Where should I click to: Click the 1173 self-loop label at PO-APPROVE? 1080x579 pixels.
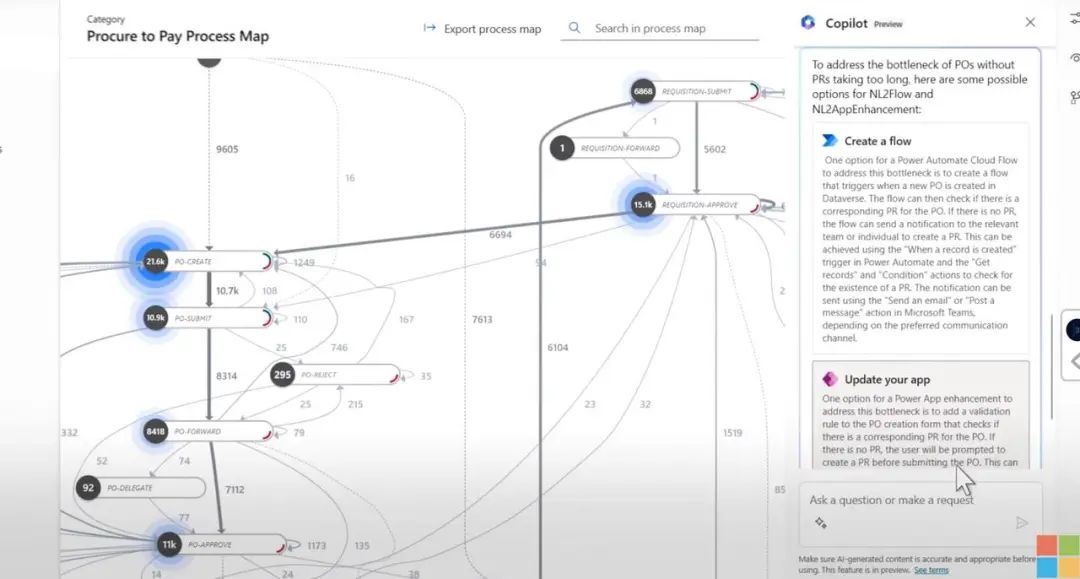tap(316, 545)
